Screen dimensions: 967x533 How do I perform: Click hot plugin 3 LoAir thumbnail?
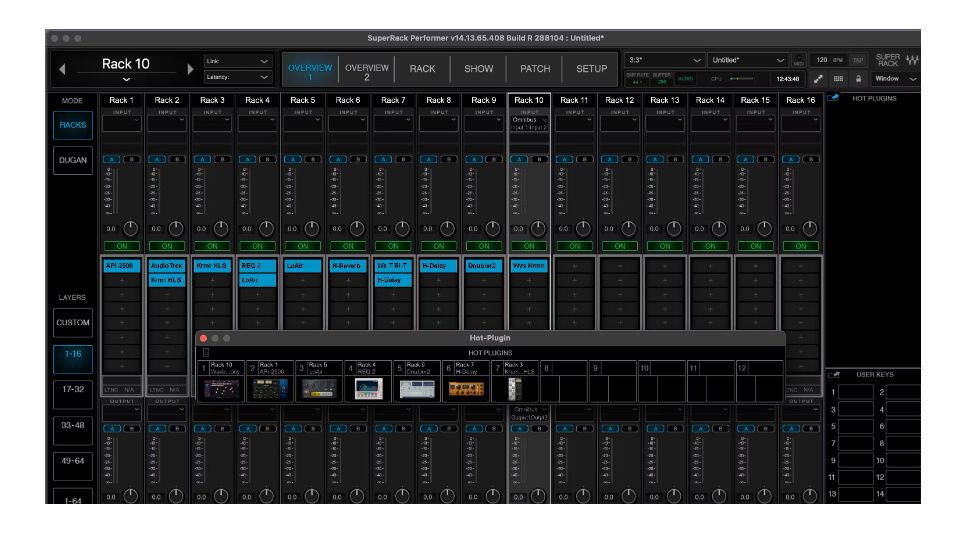click(x=319, y=389)
